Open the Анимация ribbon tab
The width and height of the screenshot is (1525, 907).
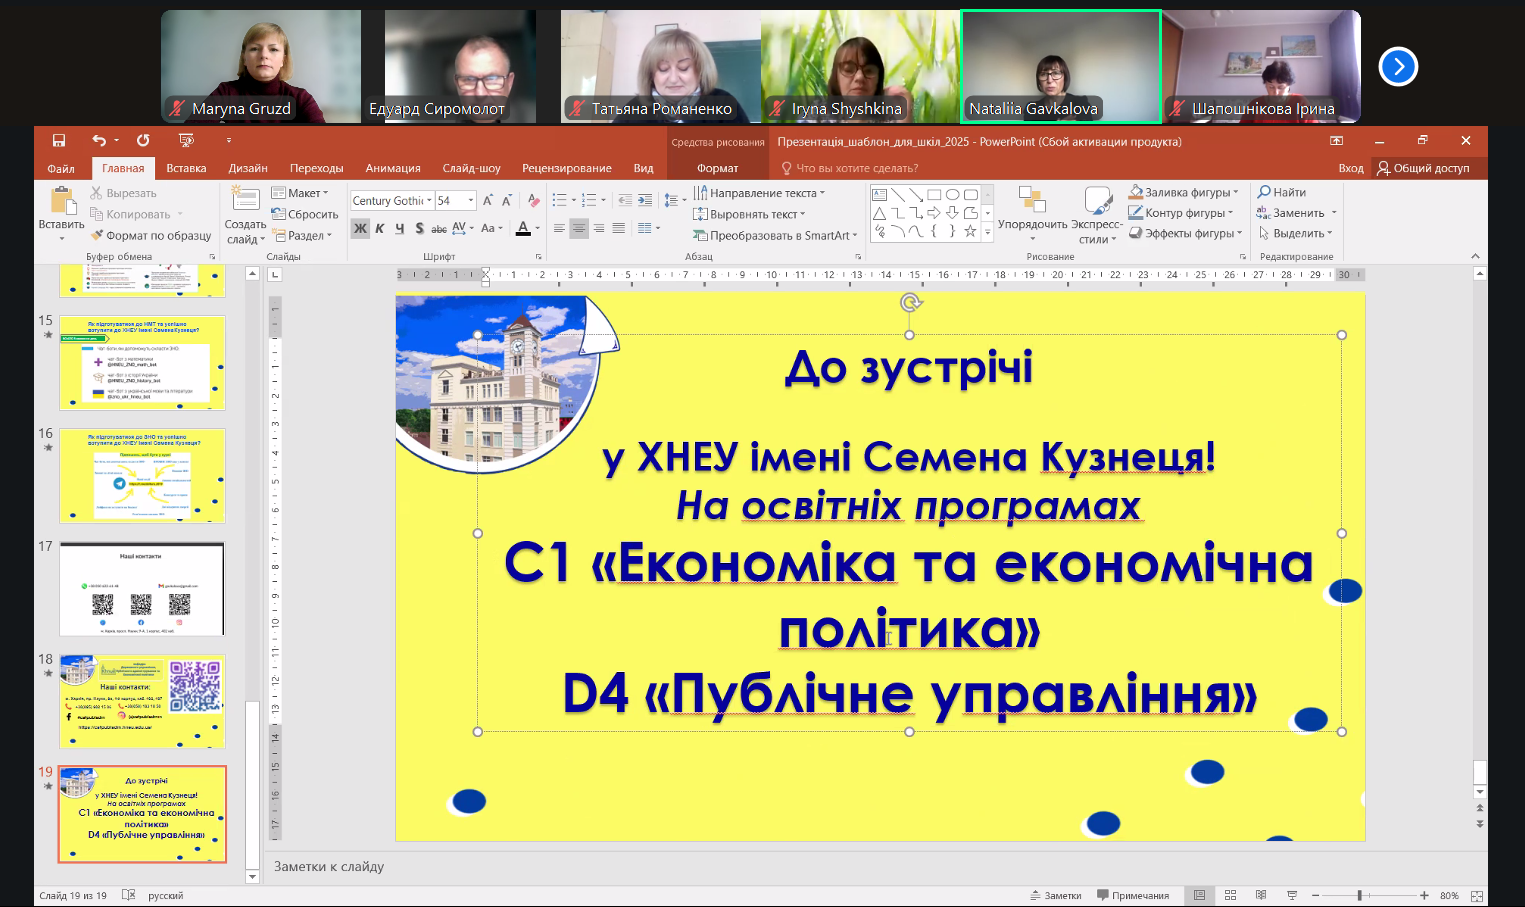click(393, 168)
